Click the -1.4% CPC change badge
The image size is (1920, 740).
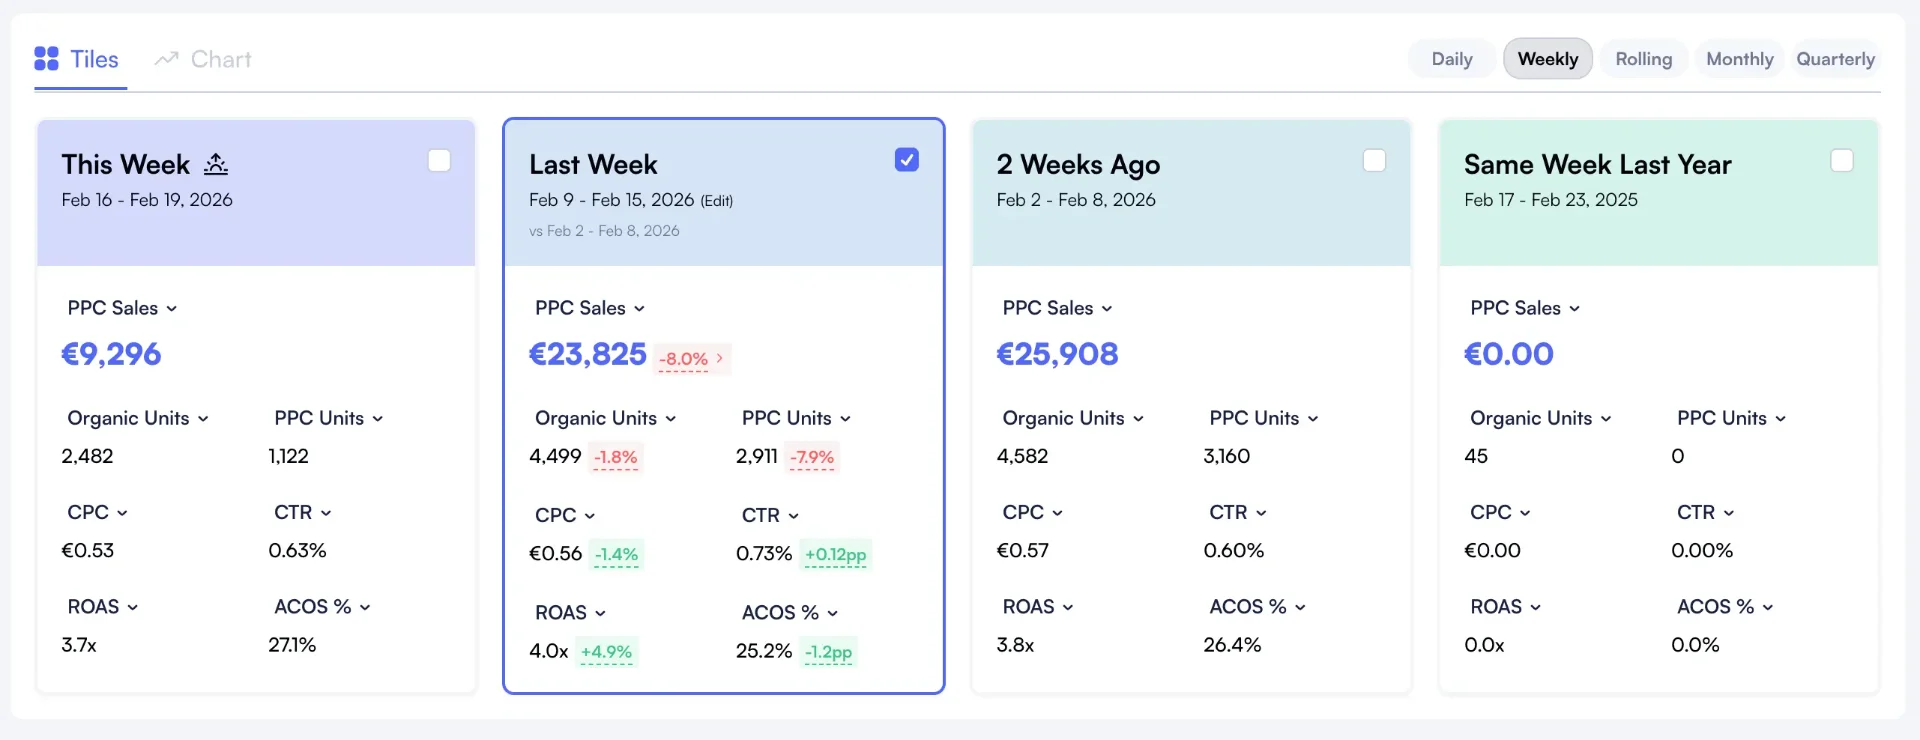tap(616, 555)
